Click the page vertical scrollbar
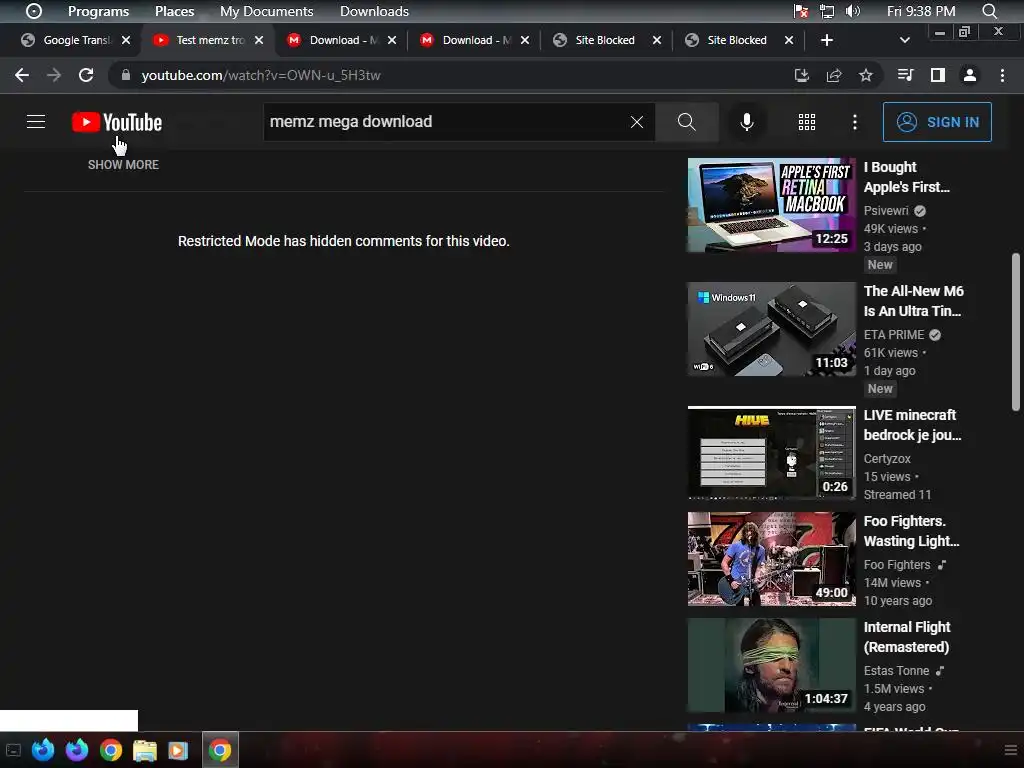The height and width of the screenshot is (768, 1024). [x=1016, y=332]
